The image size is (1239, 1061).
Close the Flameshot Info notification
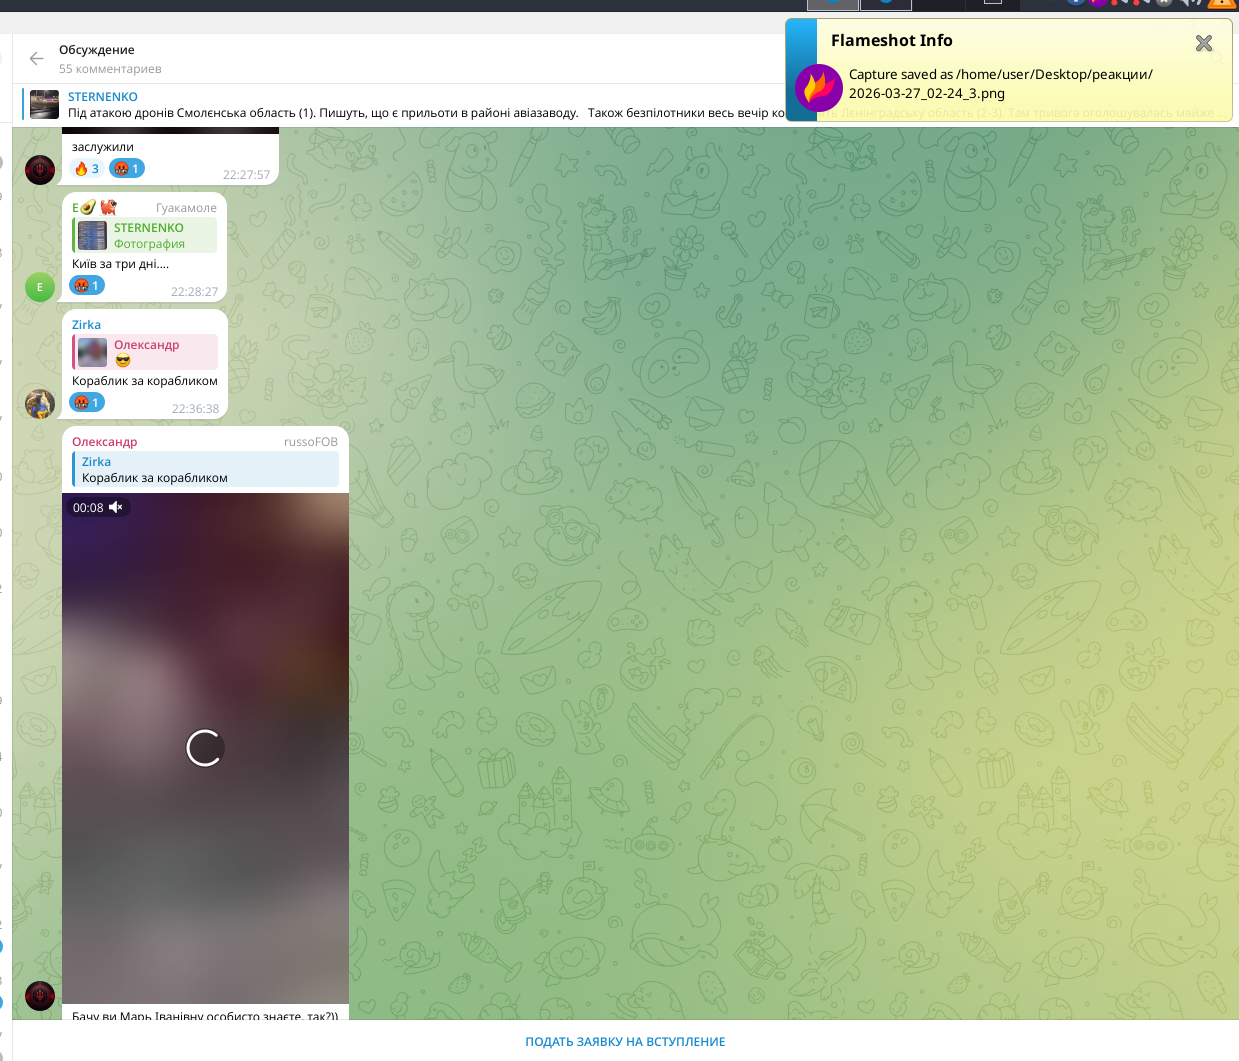tap(1204, 43)
